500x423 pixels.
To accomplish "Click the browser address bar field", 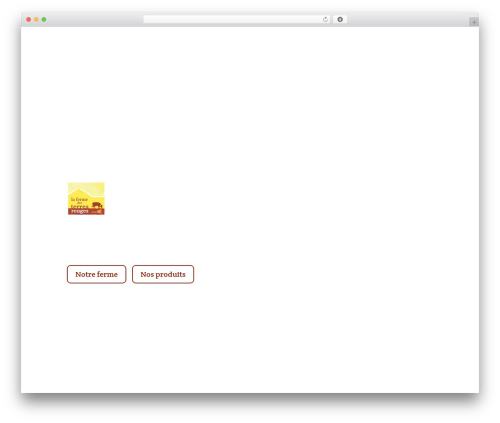I will 237,20.
